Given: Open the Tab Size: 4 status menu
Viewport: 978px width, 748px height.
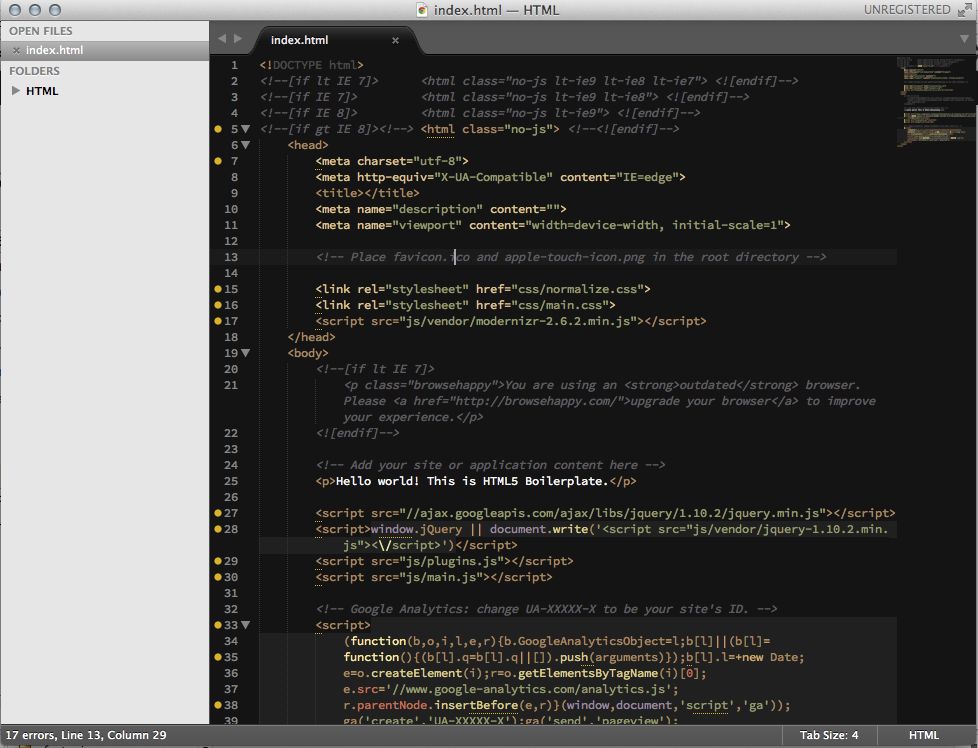Looking at the screenshot, I should point(829,736).
